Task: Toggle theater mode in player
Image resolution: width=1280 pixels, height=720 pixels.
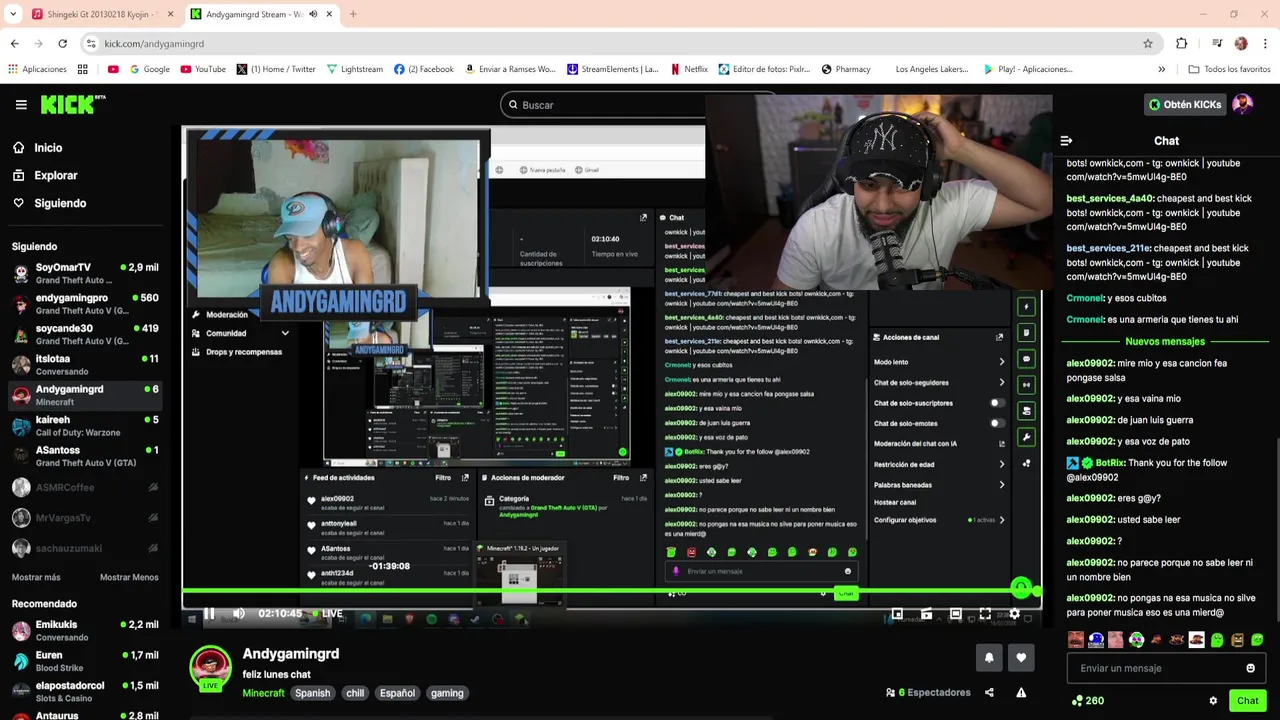Action: [x=955, y=613]
